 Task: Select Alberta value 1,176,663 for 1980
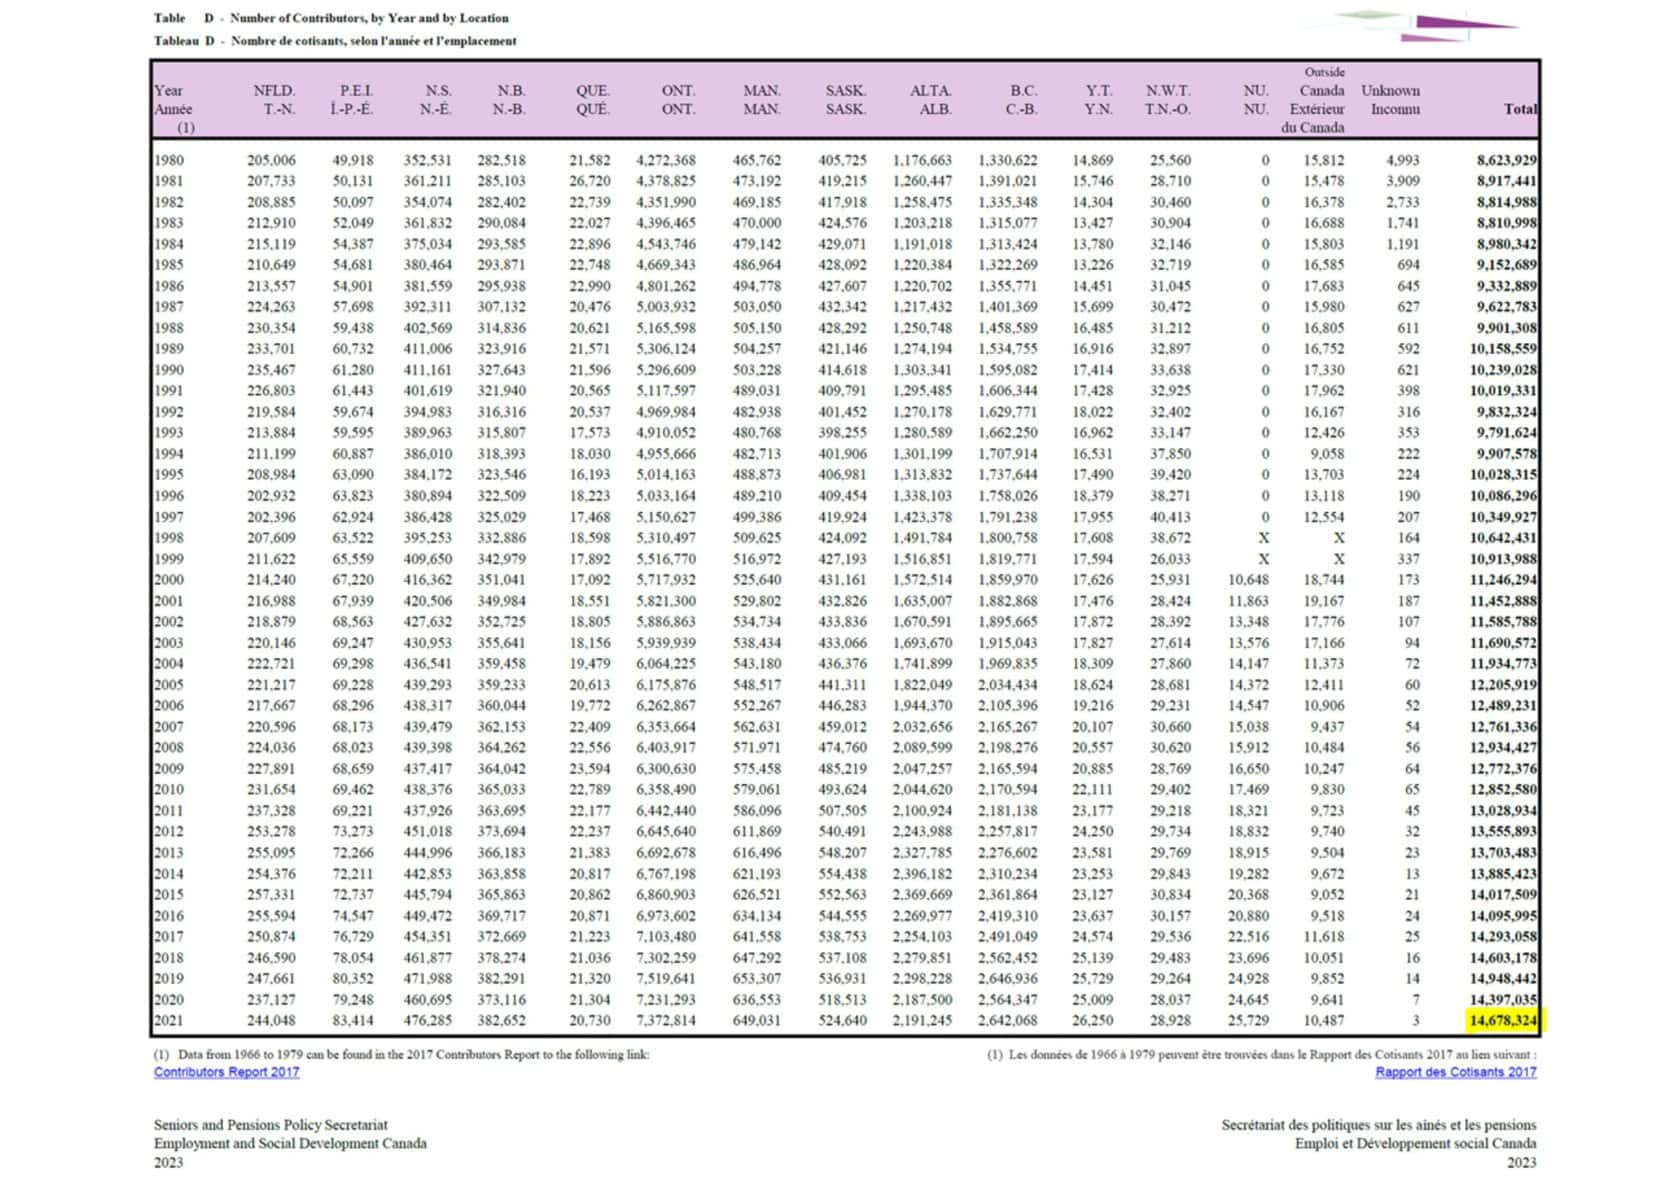pyautogui.click(x=922, y=160)
